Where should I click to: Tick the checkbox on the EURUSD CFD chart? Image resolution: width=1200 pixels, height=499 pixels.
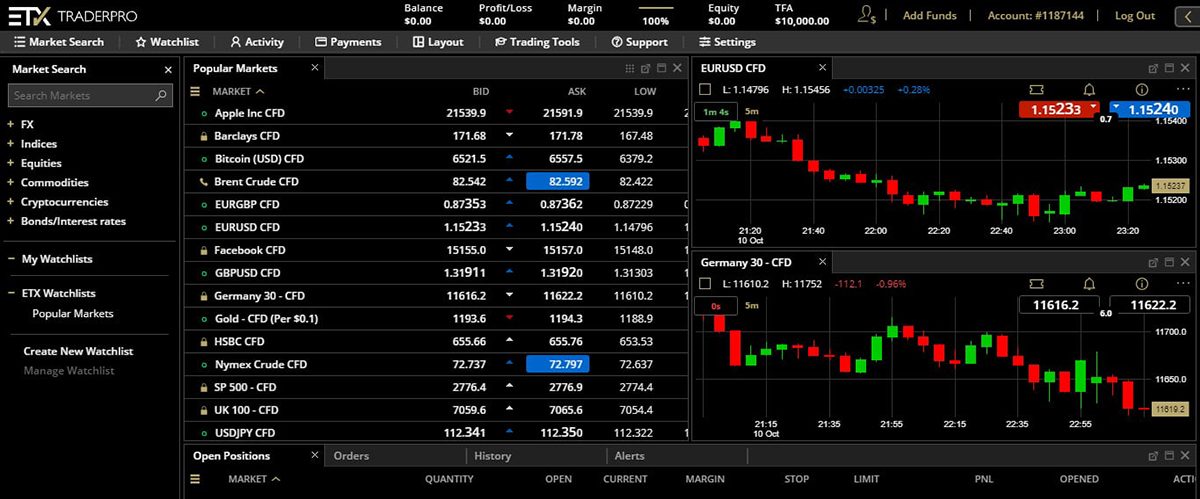tap(706, 90)
